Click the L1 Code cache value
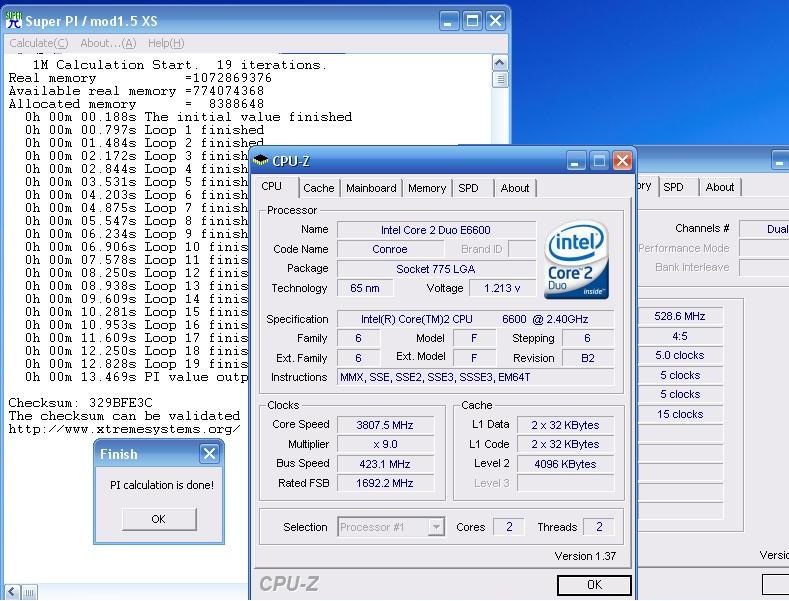Image resolution: width=789 pixels, height=601 pixels. pos(565,444)
